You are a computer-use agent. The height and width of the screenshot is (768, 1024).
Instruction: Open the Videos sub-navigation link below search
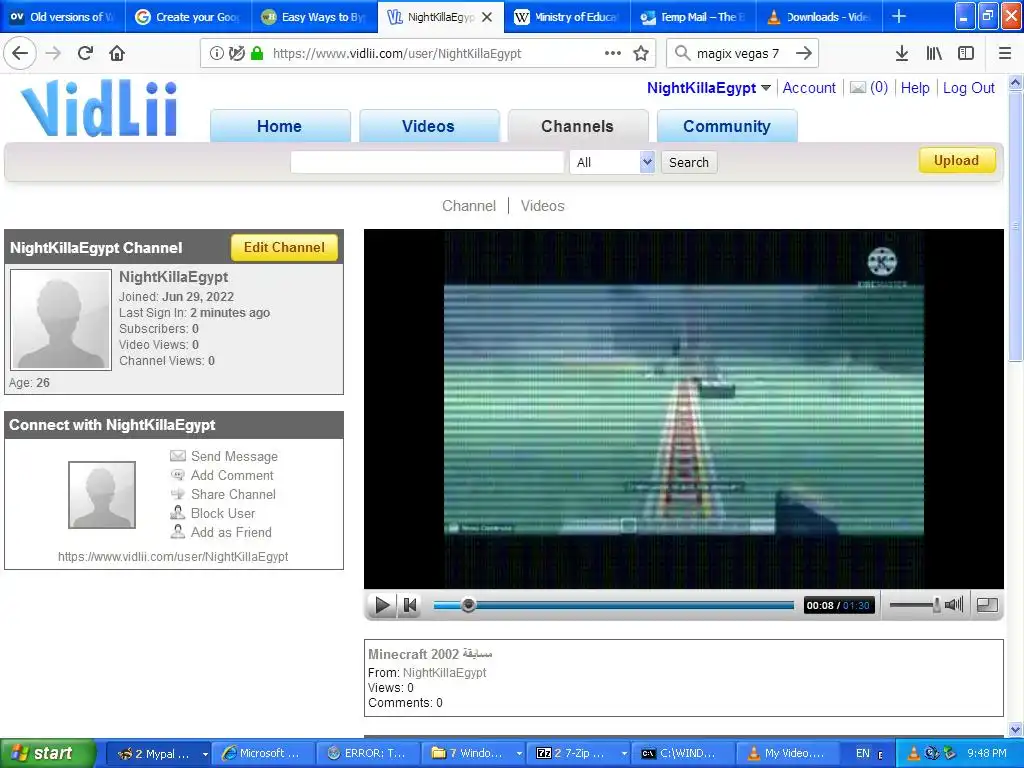[543, 206]
